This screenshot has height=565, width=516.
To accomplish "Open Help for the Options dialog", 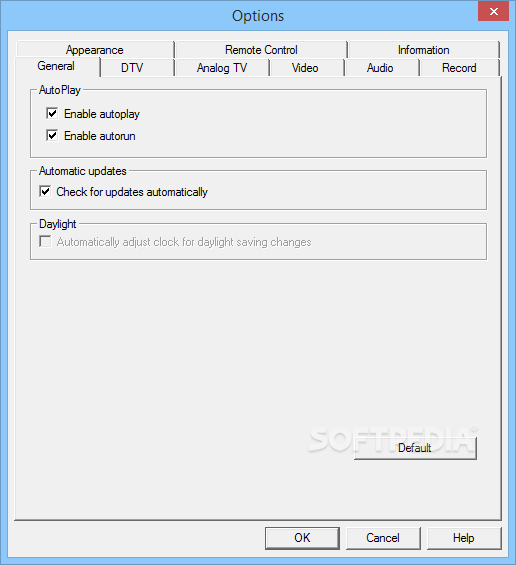I will click(x=464, y=538).
